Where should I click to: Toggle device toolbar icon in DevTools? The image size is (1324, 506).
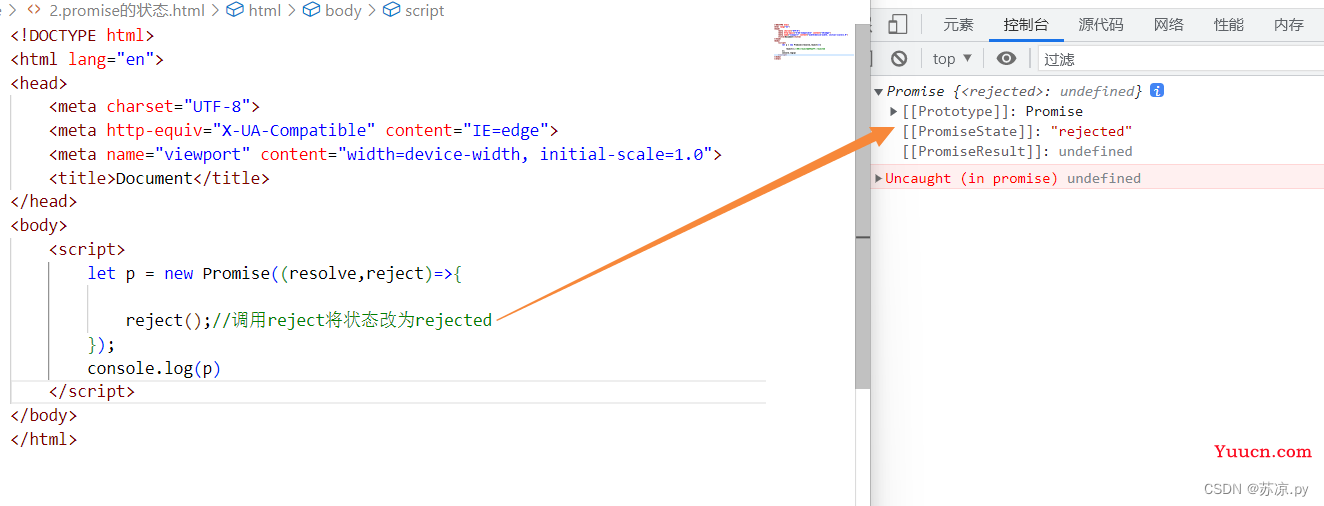coord(897,25)
